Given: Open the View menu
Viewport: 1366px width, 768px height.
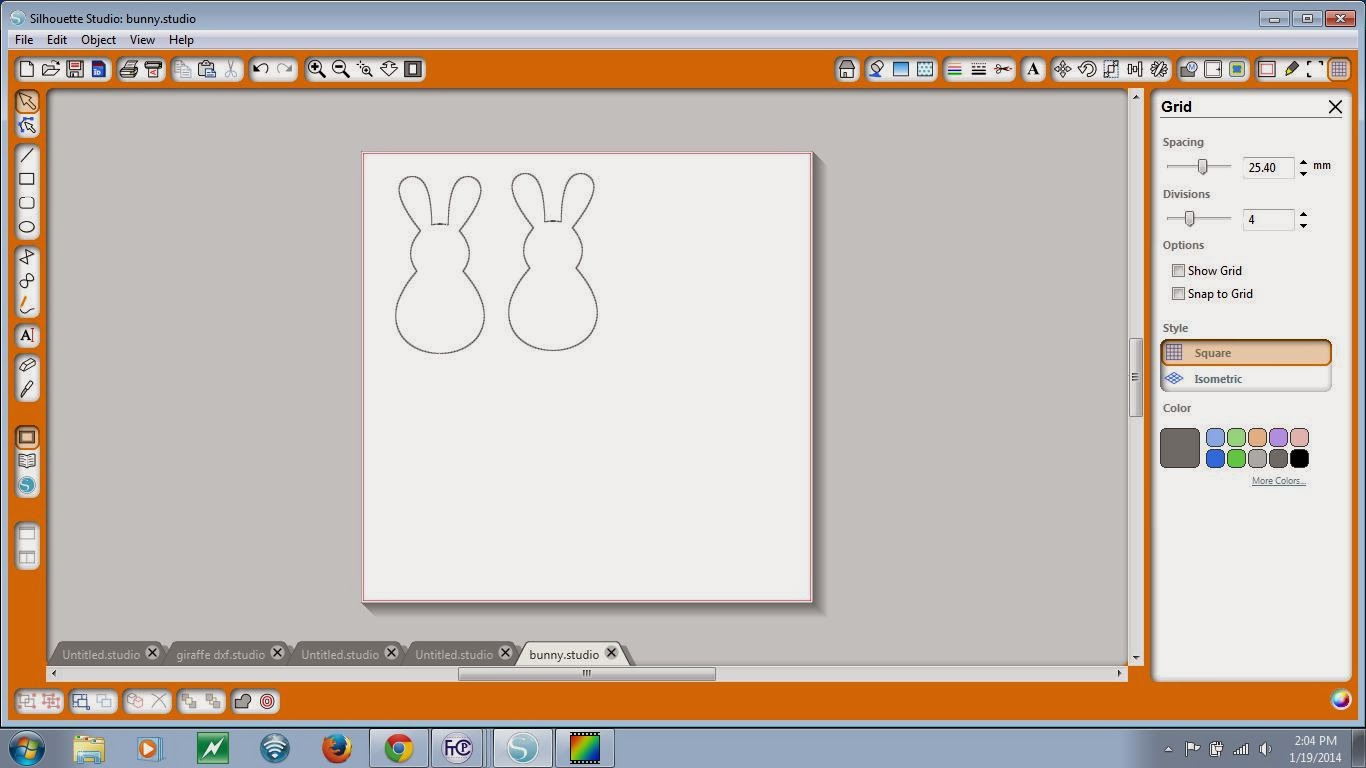Looking at the screenshot, I should [x=142, y=40].
